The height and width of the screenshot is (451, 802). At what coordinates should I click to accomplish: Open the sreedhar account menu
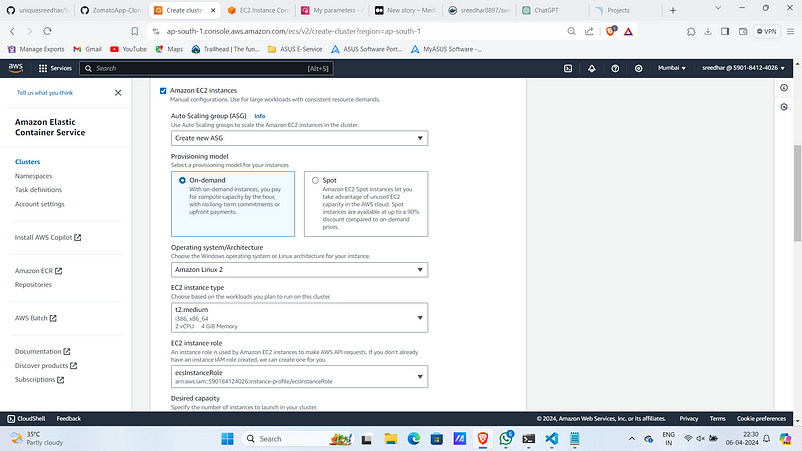pyautogui.click(x=743, y=68)
